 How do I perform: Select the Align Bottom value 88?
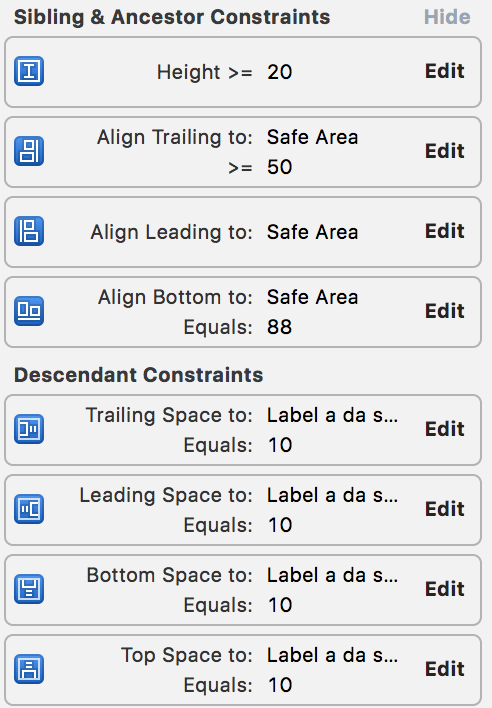(x=279, y=327)
